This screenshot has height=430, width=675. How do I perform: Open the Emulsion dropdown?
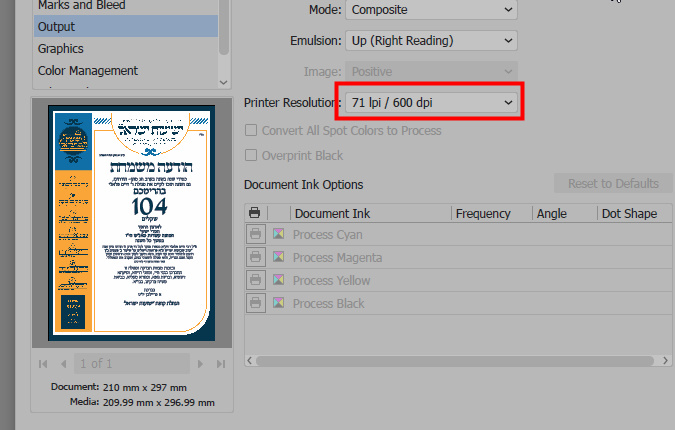[x=431, y=40]
